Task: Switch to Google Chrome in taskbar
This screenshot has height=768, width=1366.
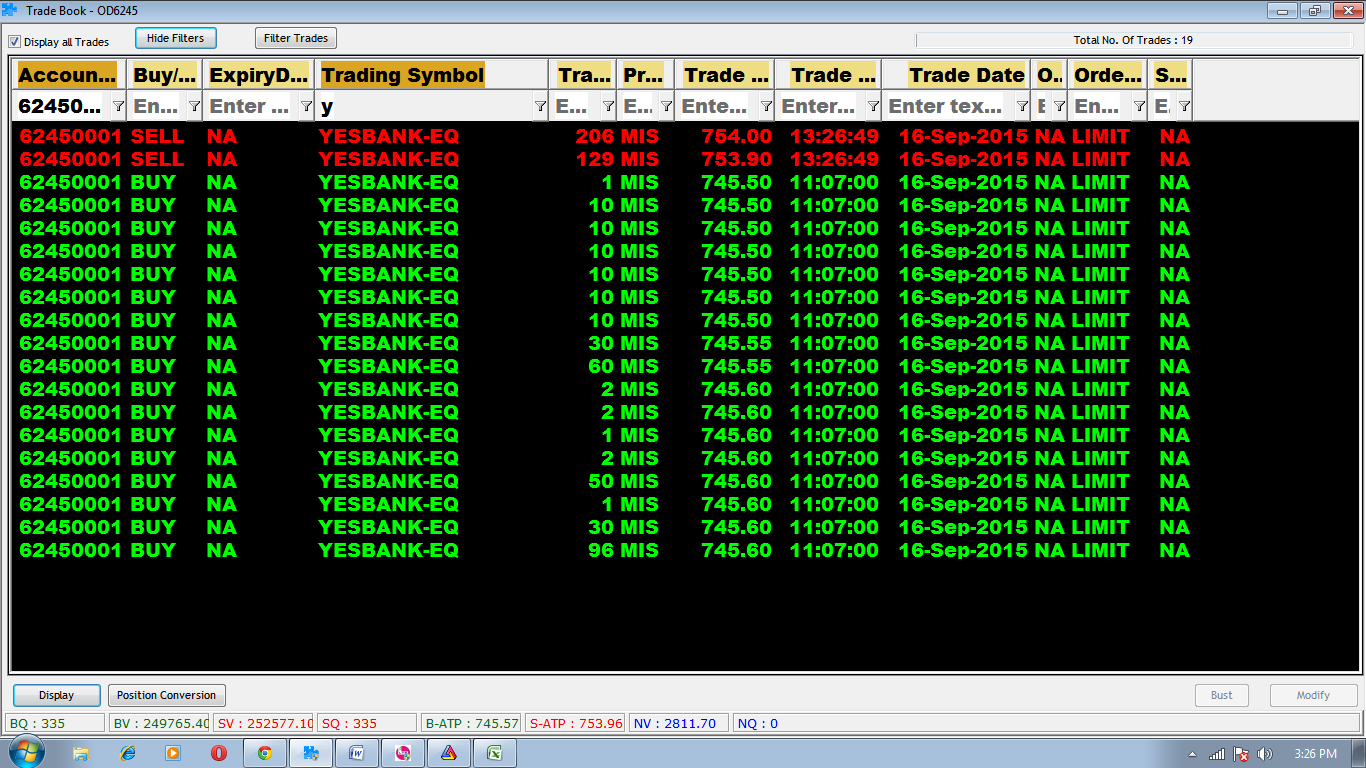Action: [x=265, y=753]
